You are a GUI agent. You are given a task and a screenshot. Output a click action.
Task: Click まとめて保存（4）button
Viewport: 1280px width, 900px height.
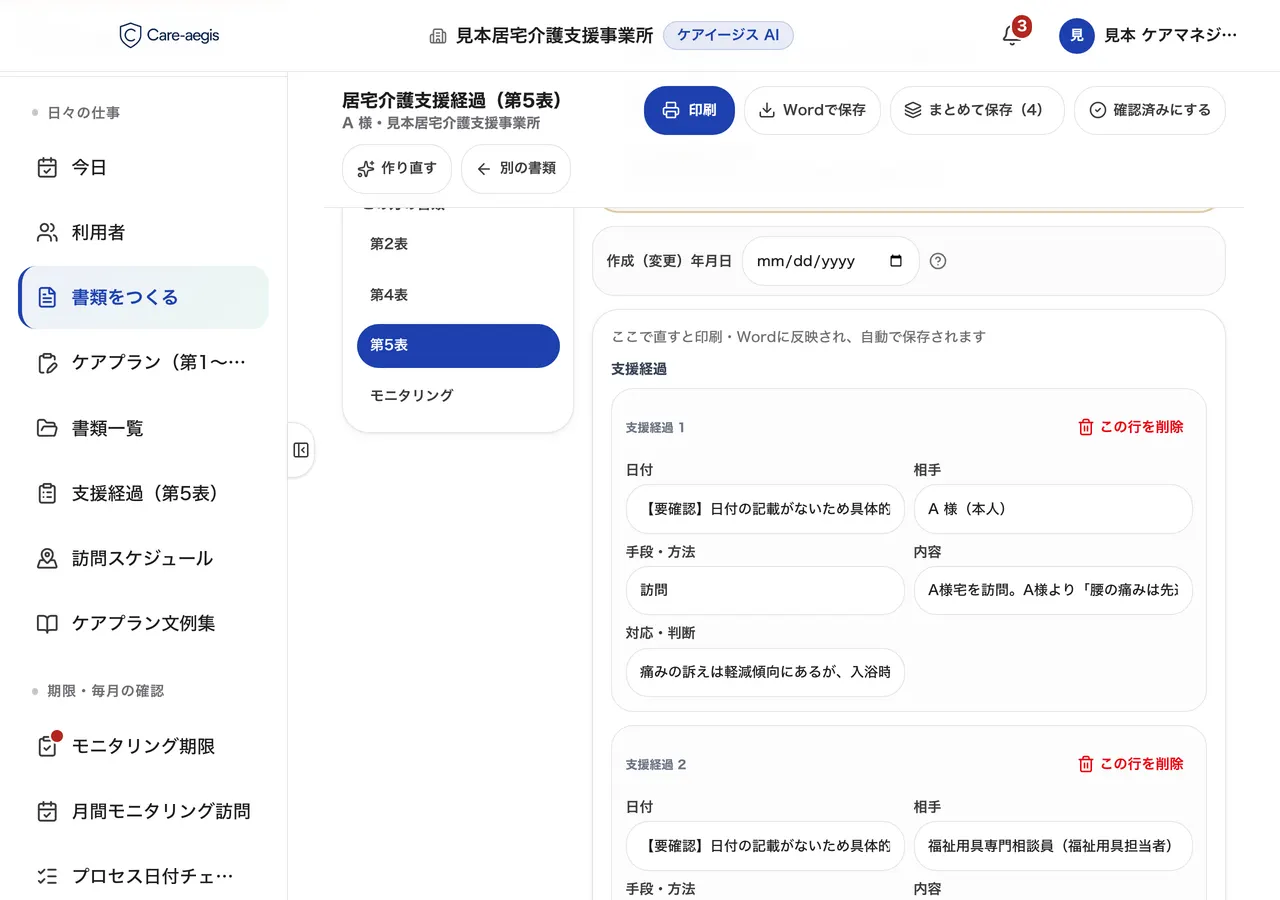[977, 110]
